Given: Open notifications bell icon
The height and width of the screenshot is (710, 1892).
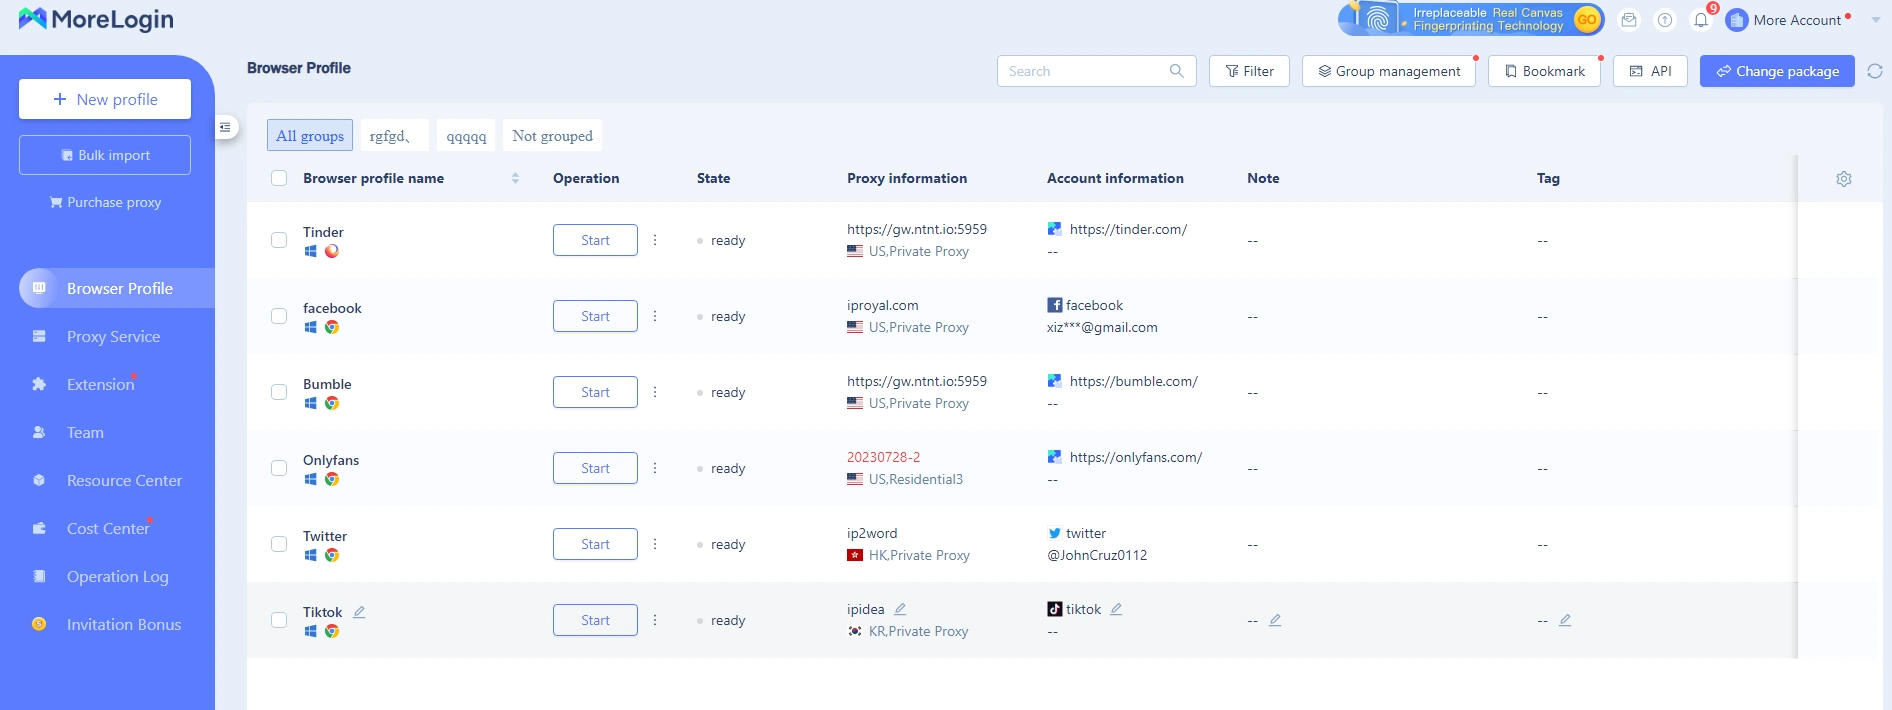Looking at the screenshot, I should [x=1701, y=20].
